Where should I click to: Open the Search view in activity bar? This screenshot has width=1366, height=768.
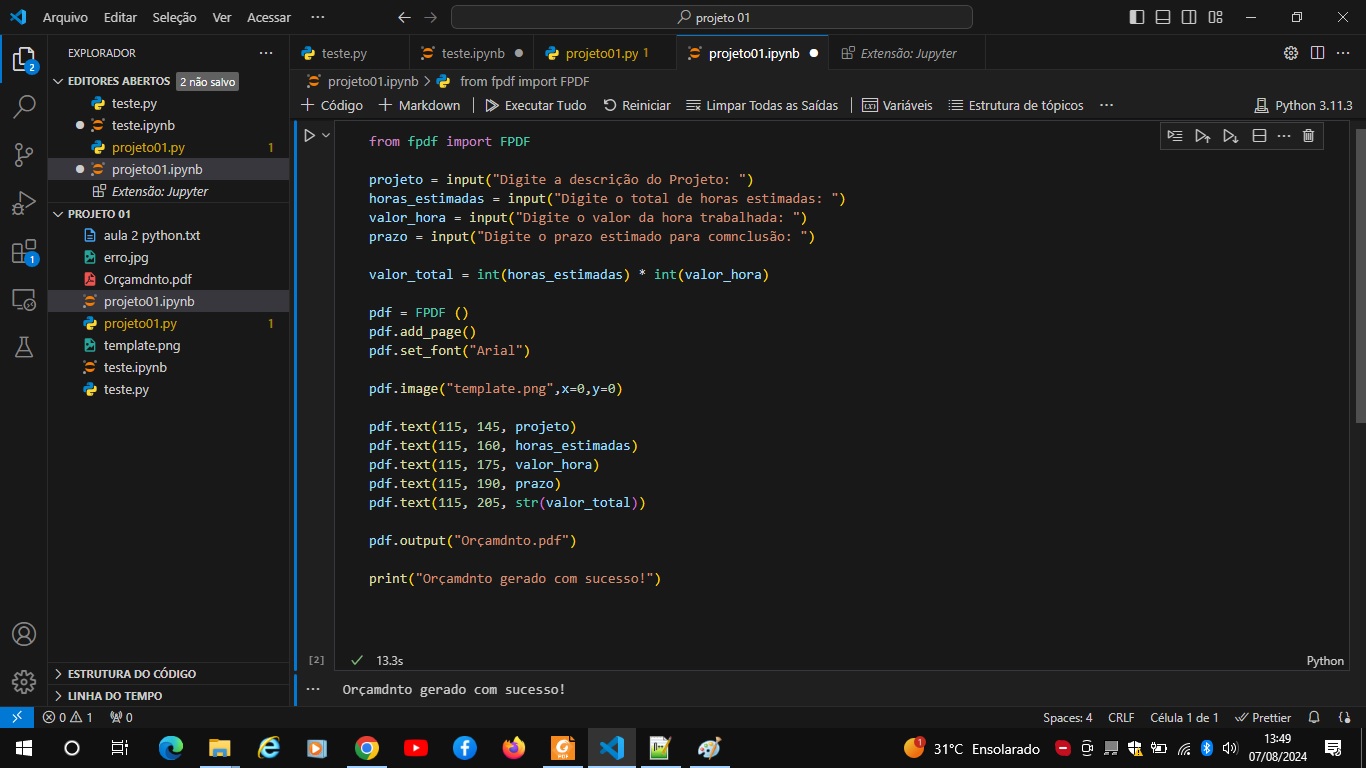pyautogui.click(x=24, y=106)
